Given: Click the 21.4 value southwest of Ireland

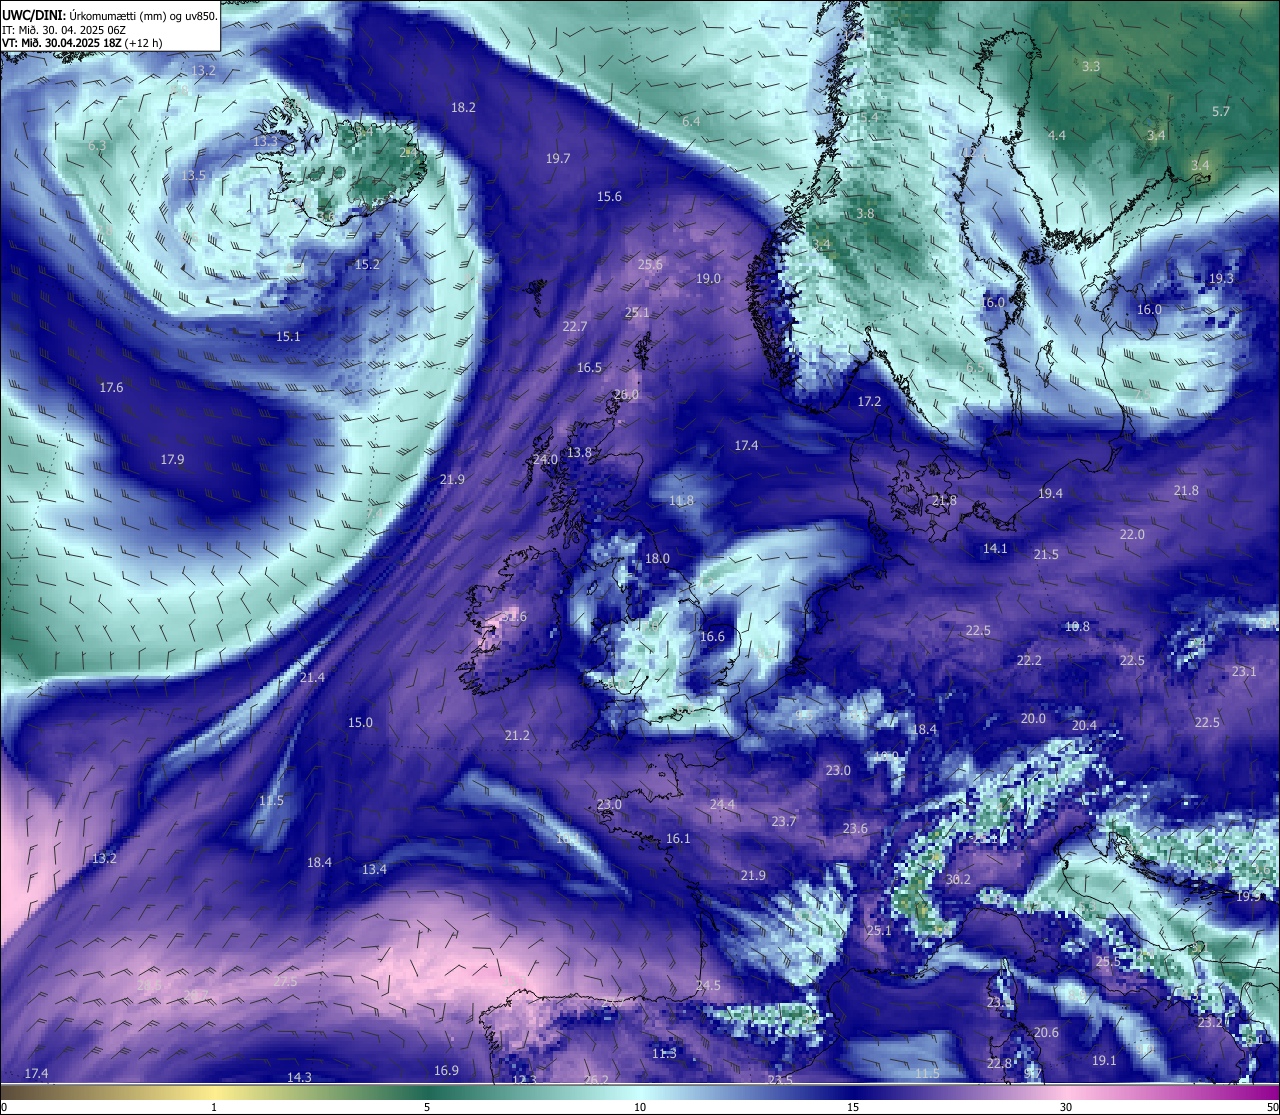Looking at the screenshot, I should pyautogui.click(x=312, y=677).
